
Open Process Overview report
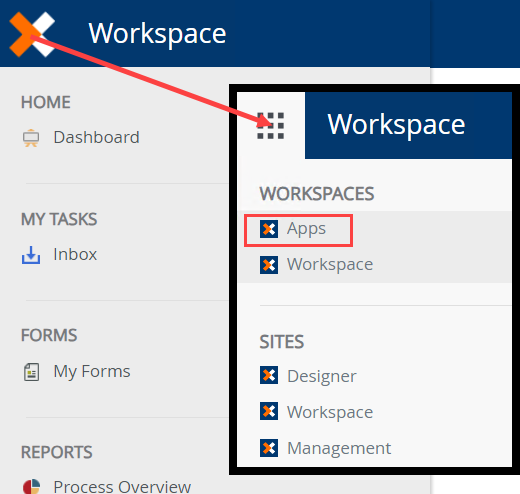[122, 486]
